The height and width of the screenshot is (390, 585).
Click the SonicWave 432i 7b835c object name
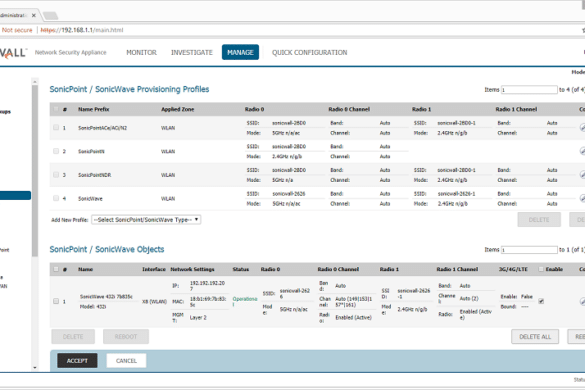[x=106, y=297]
